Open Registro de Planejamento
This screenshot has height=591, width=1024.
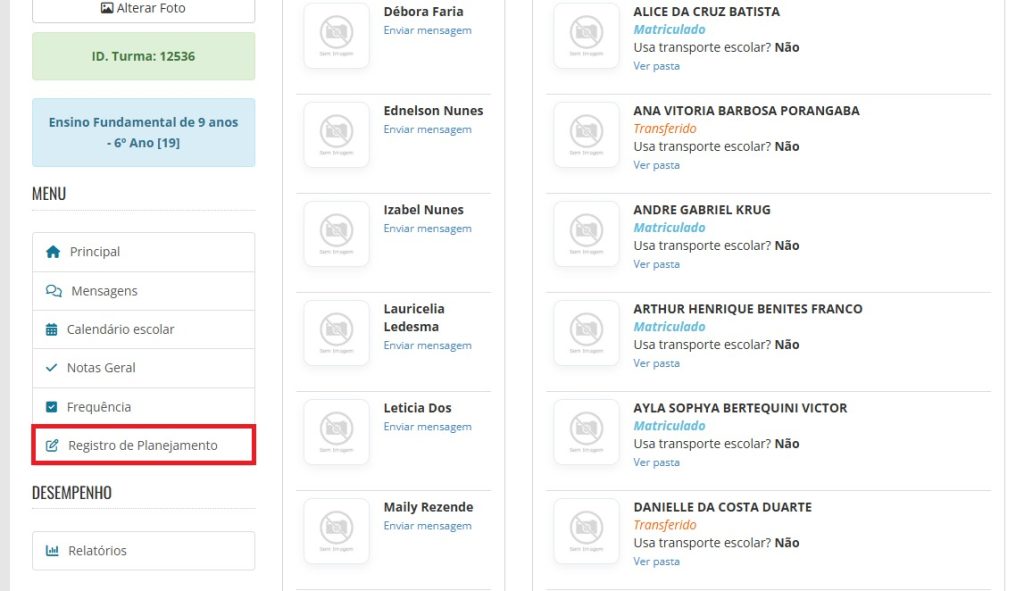coord(143,445)
